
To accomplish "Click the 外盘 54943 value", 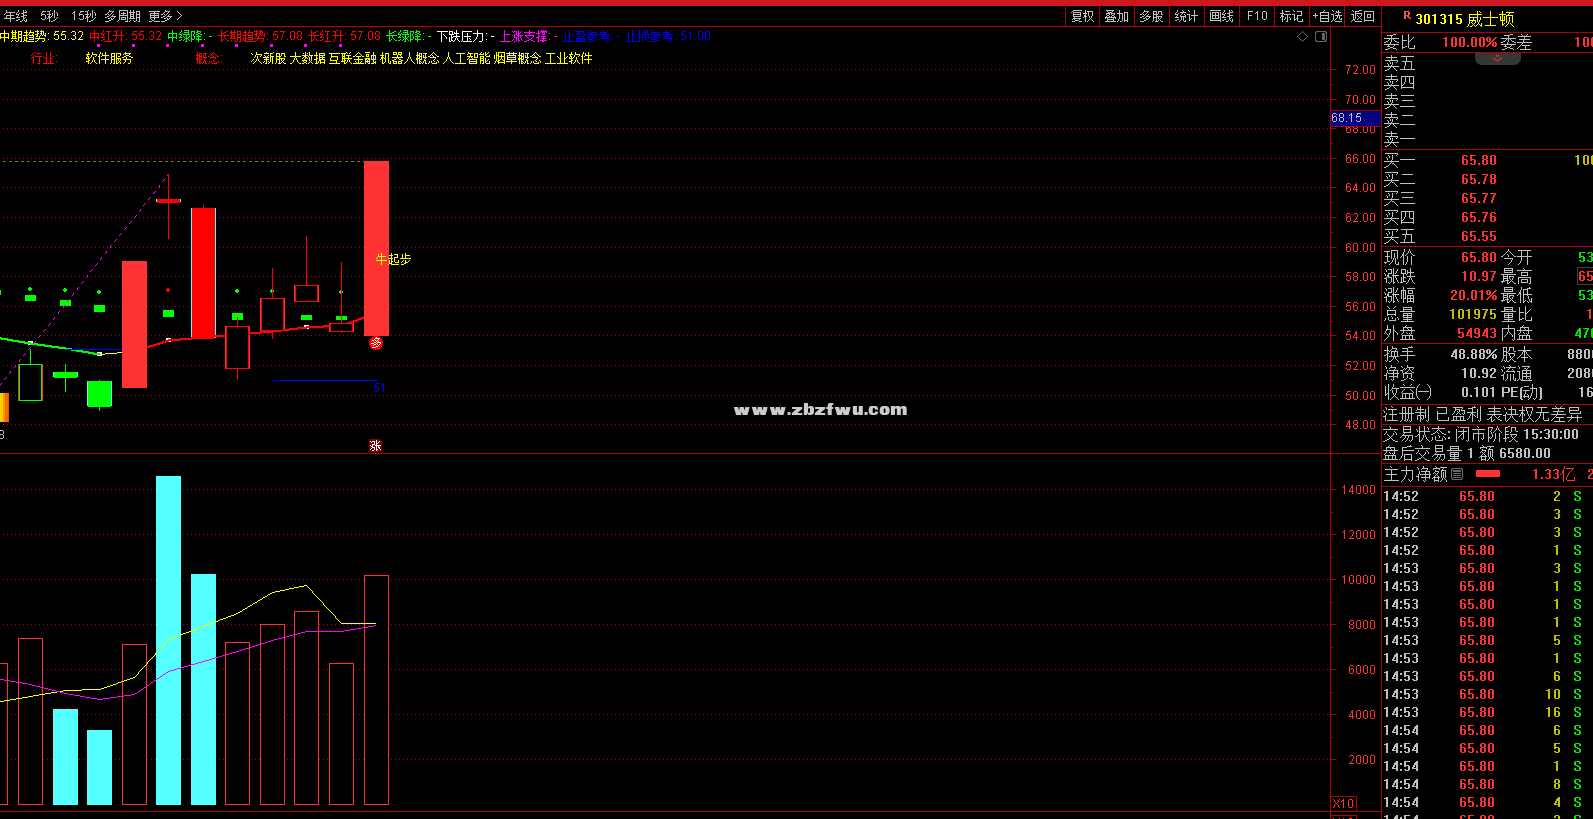I will pyautogui.click(x=1476, y=334).
